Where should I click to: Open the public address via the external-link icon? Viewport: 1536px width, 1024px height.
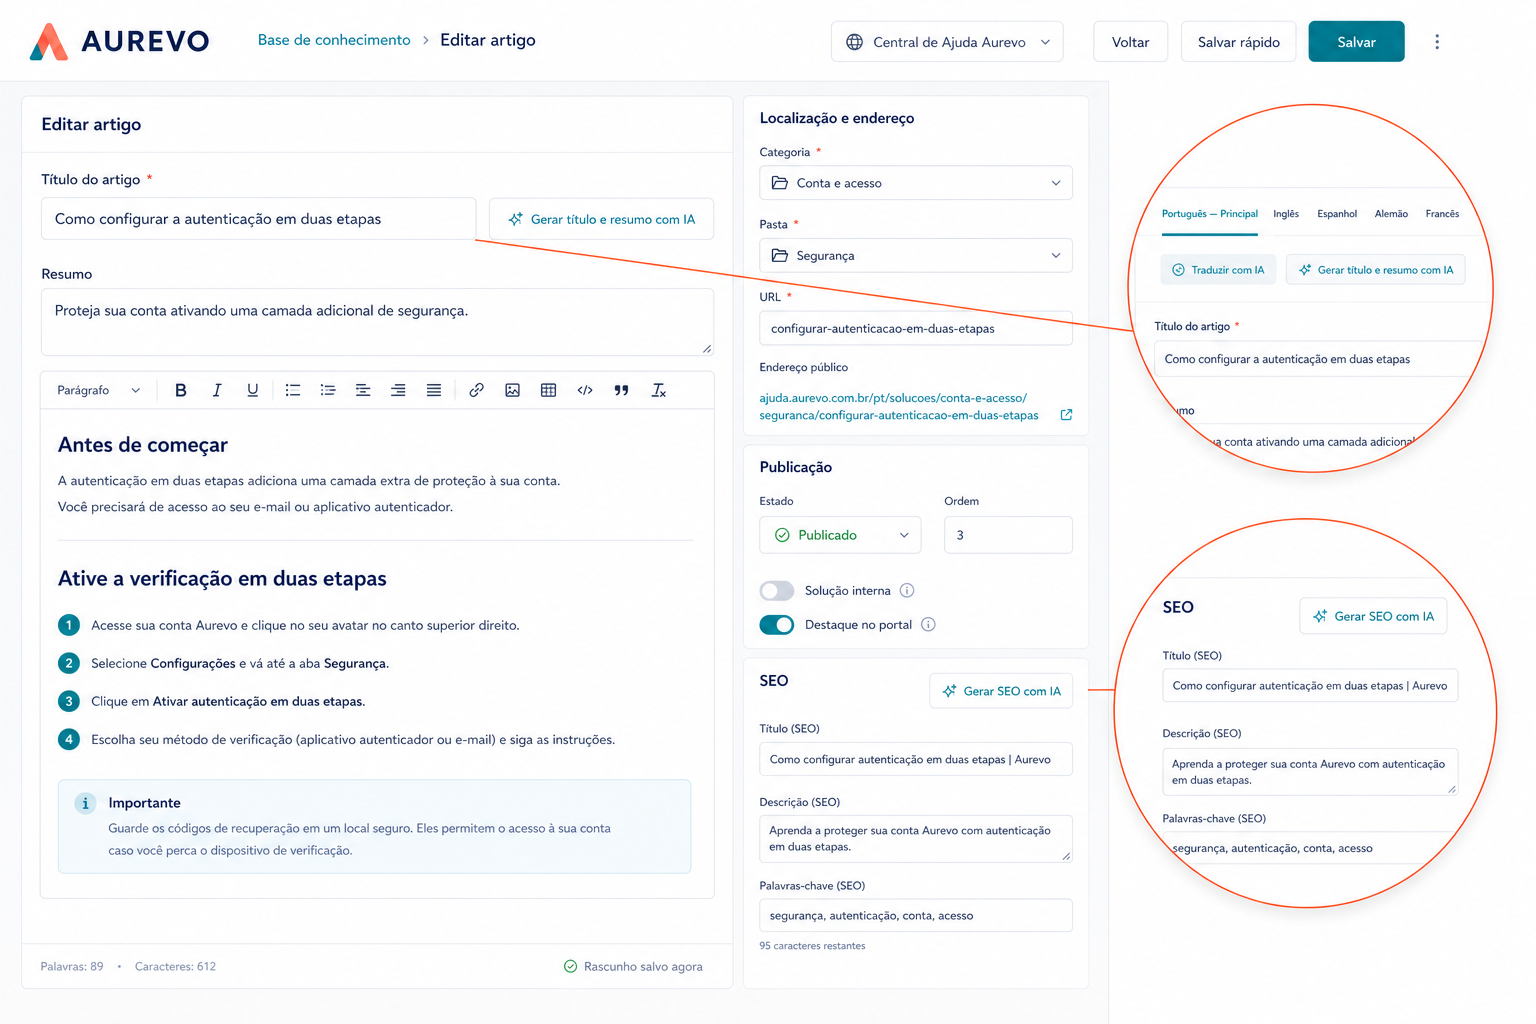(1066, 414)
